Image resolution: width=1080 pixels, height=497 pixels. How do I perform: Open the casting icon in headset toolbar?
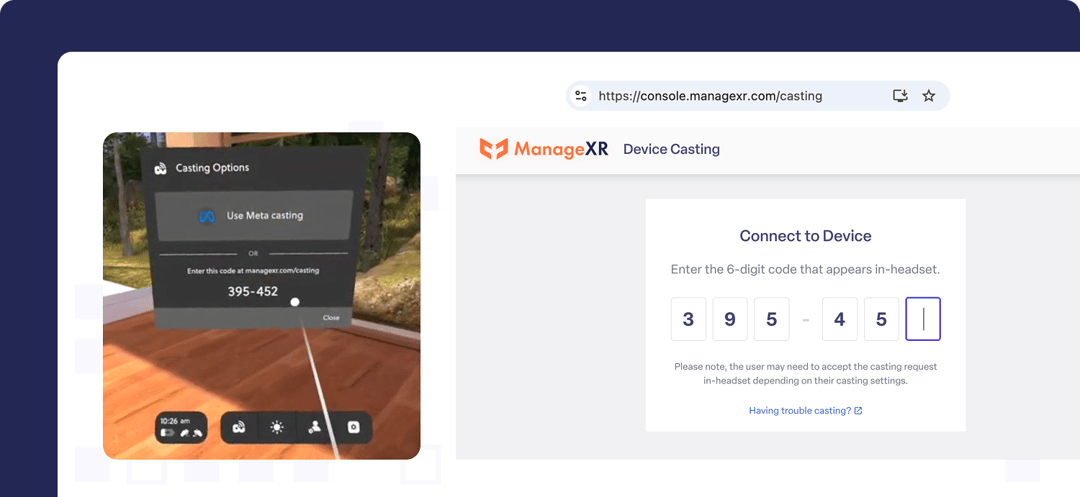coord(239,427)
